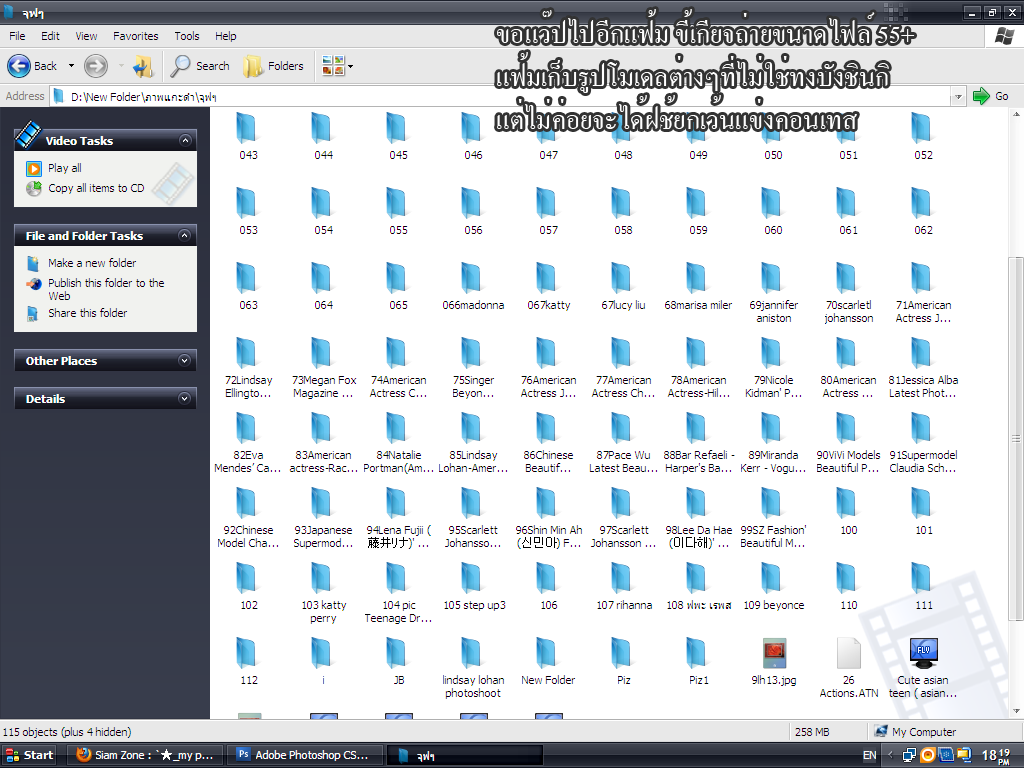Click the Play all link
1024x768 pixels.
click(x=65, y=168)
